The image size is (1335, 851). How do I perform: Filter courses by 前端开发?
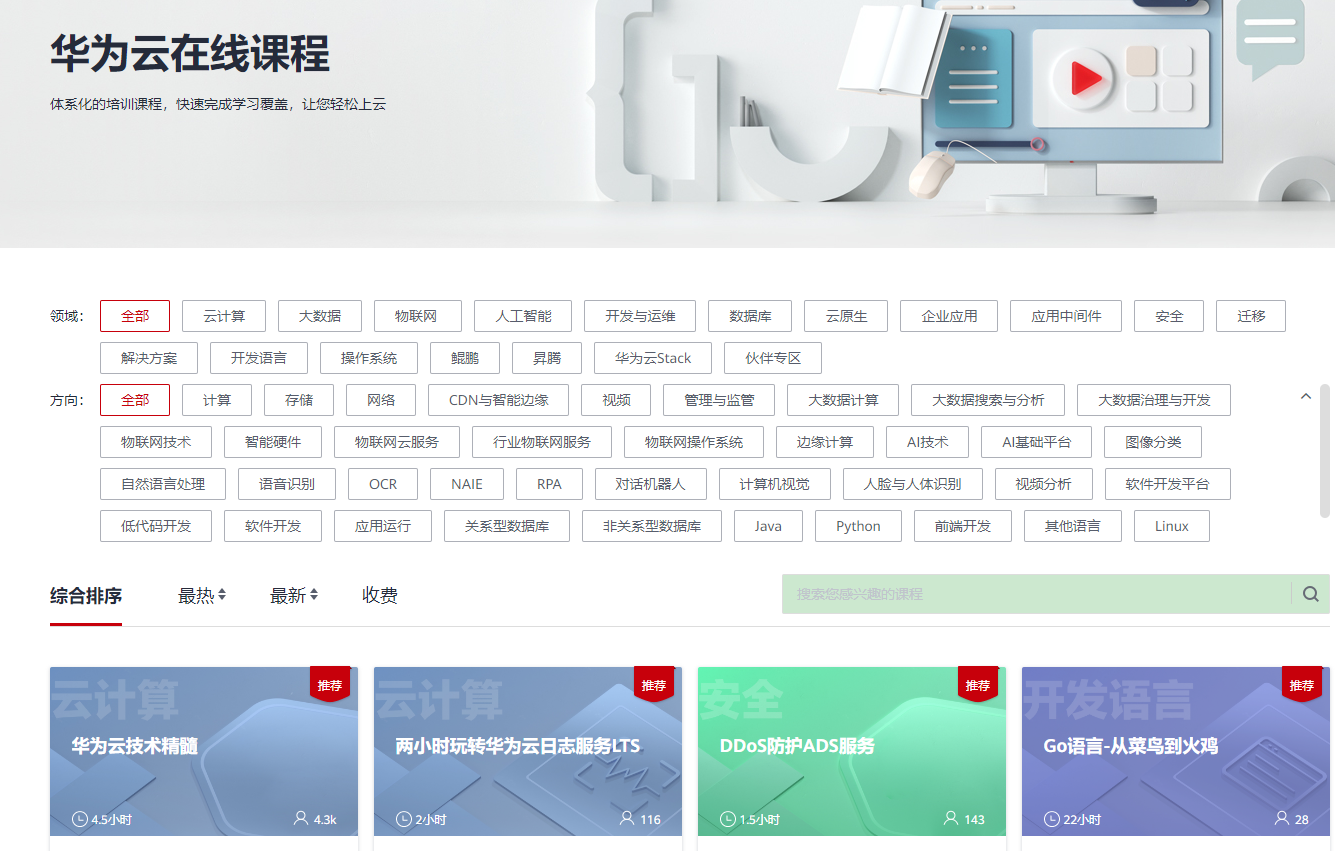pyautogui.click(x=963, y=526)
